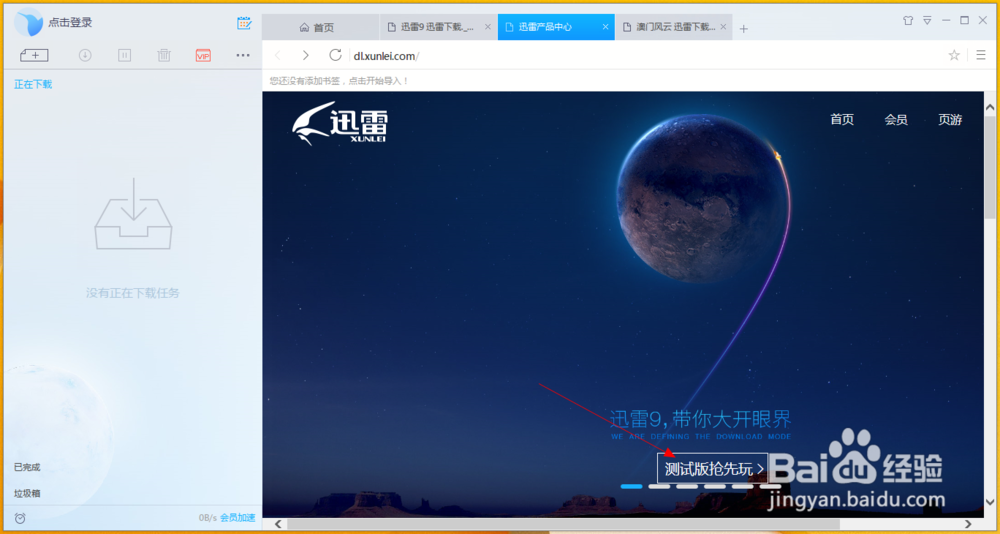Viewport: 1000px width, 534px height.
Task: Click the trash delete task icon
Action: click(164, 56)
